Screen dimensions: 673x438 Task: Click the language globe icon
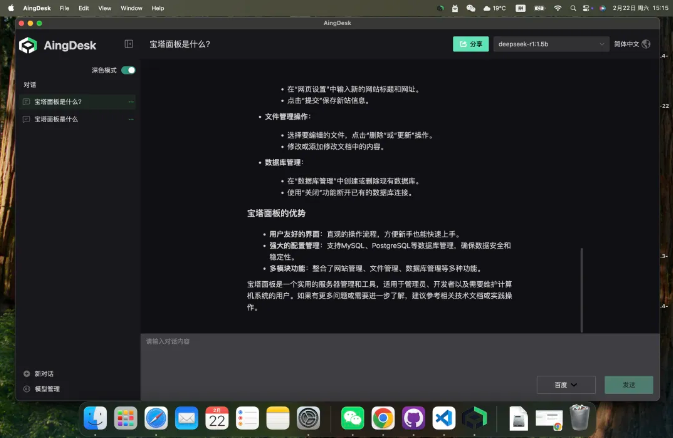[646, 44]
